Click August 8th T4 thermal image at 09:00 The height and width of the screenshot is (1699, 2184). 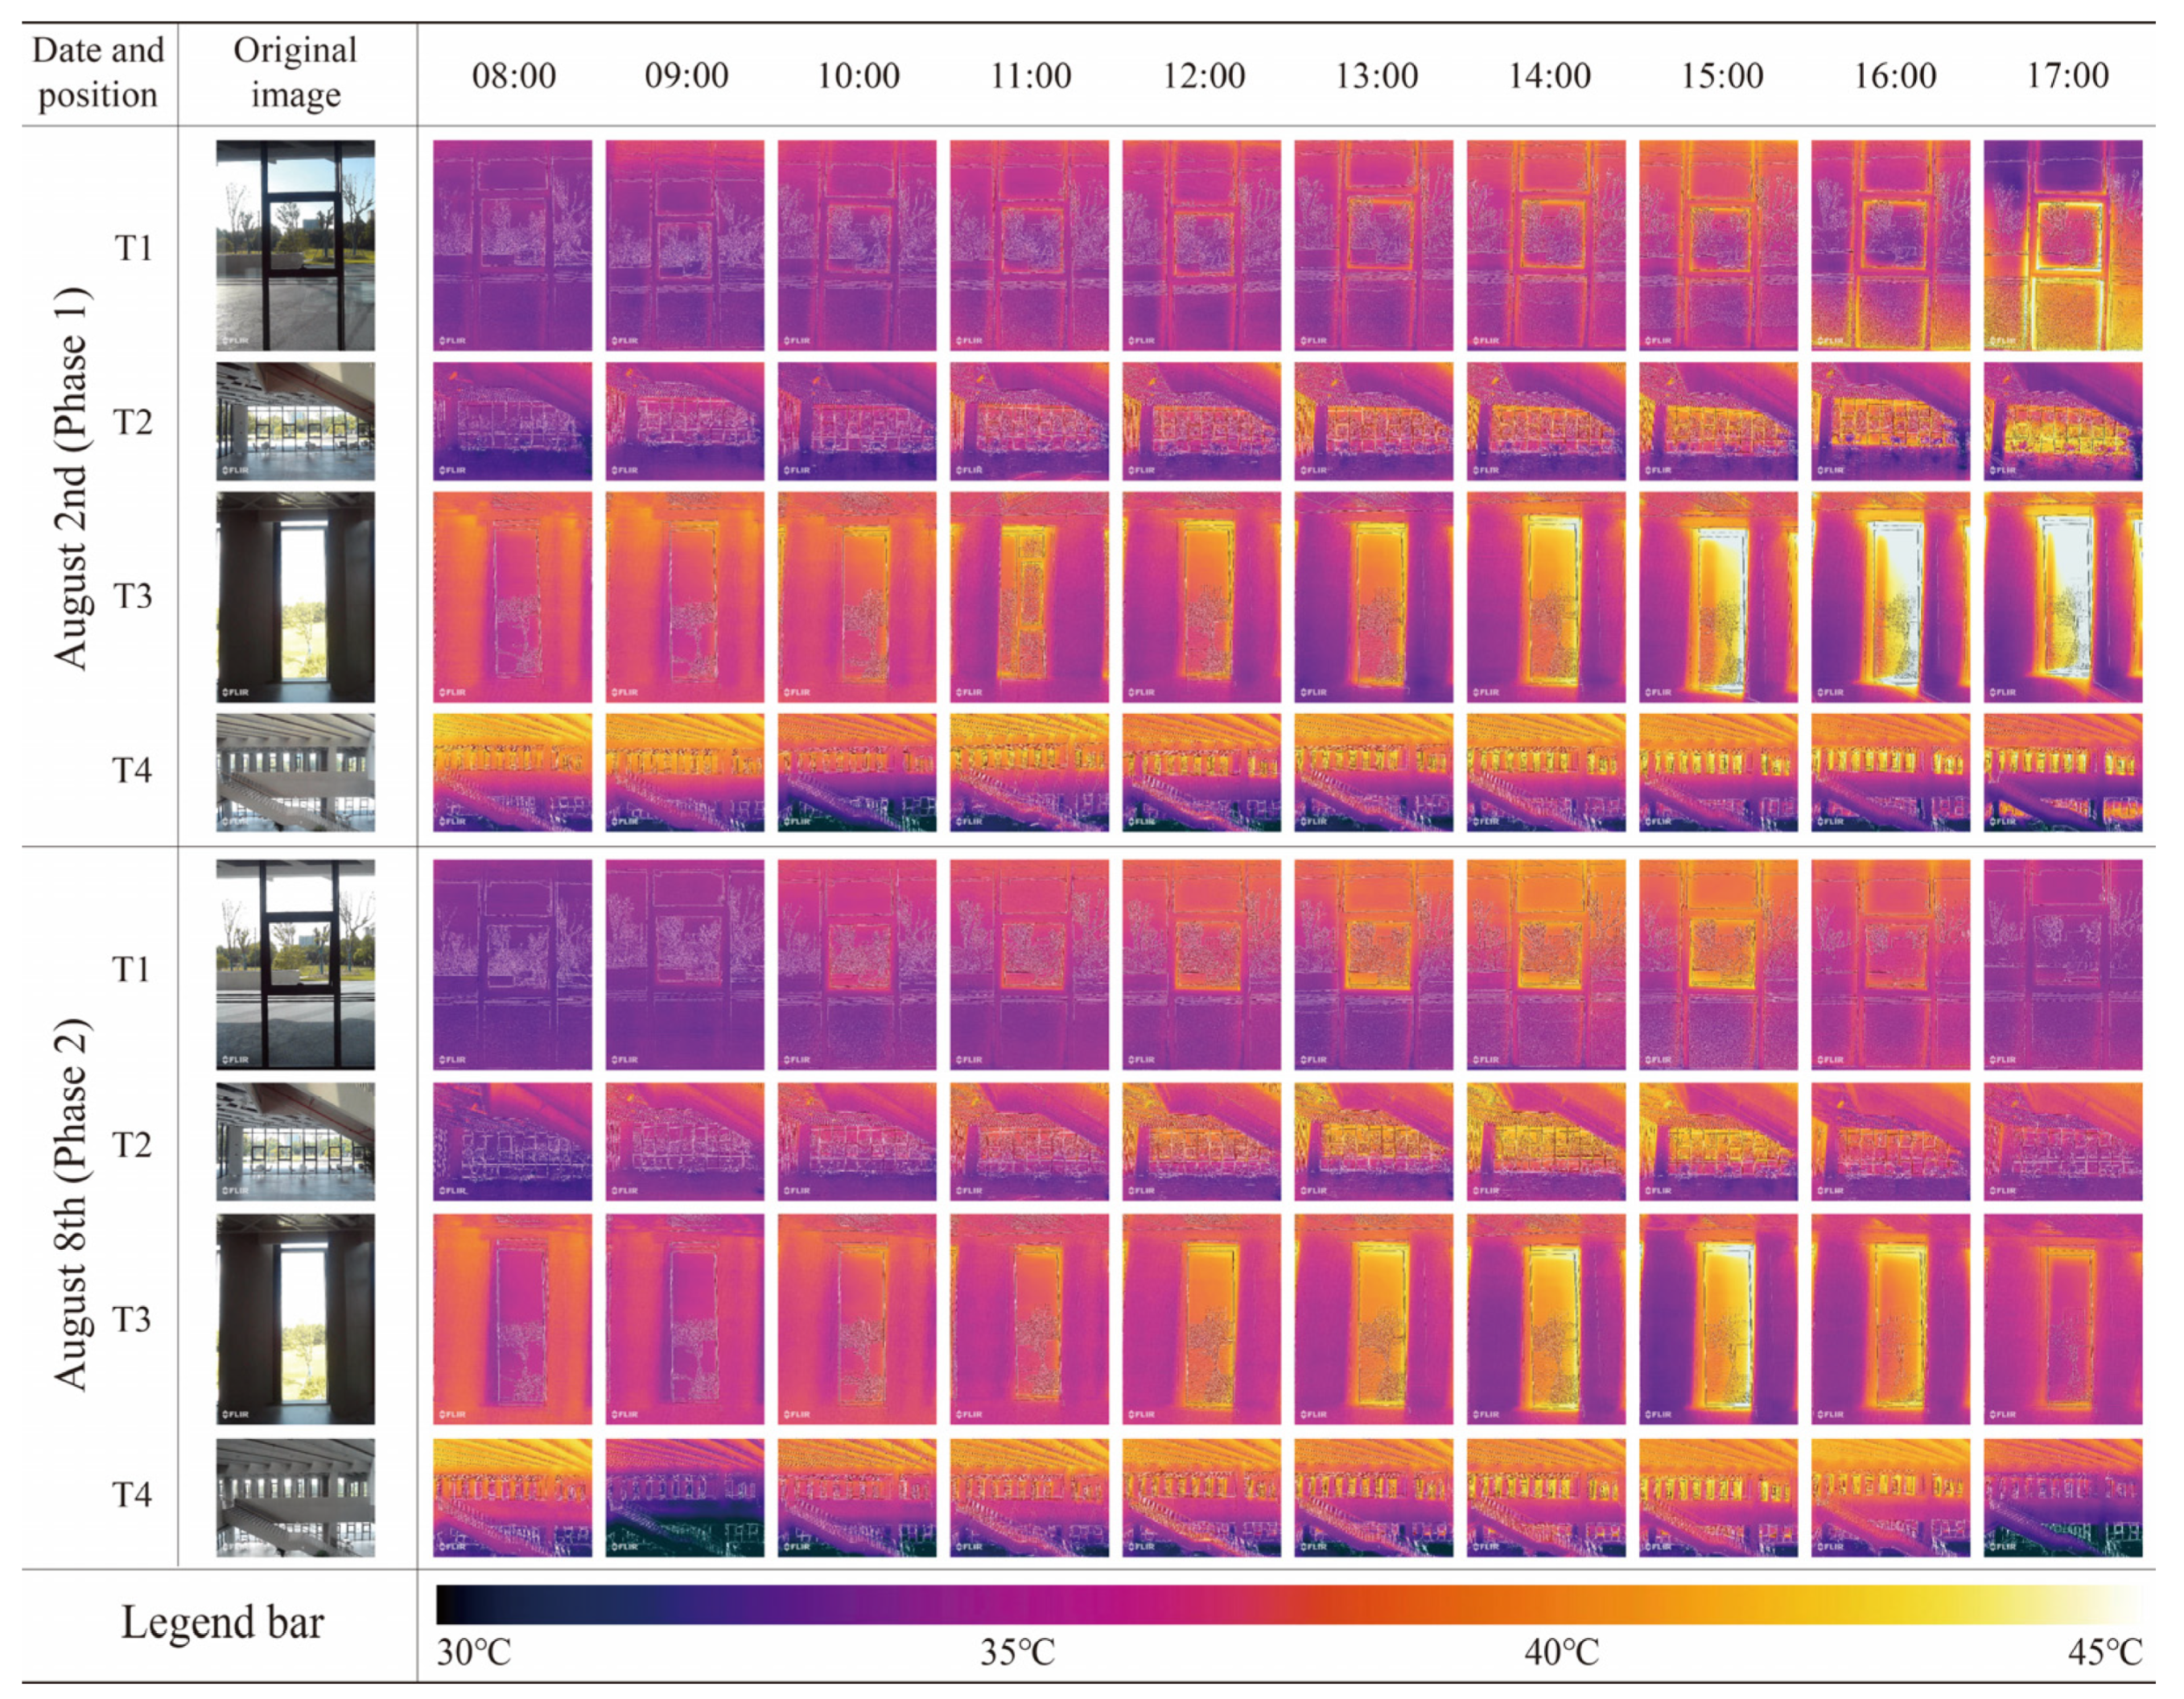point(684,1497)
